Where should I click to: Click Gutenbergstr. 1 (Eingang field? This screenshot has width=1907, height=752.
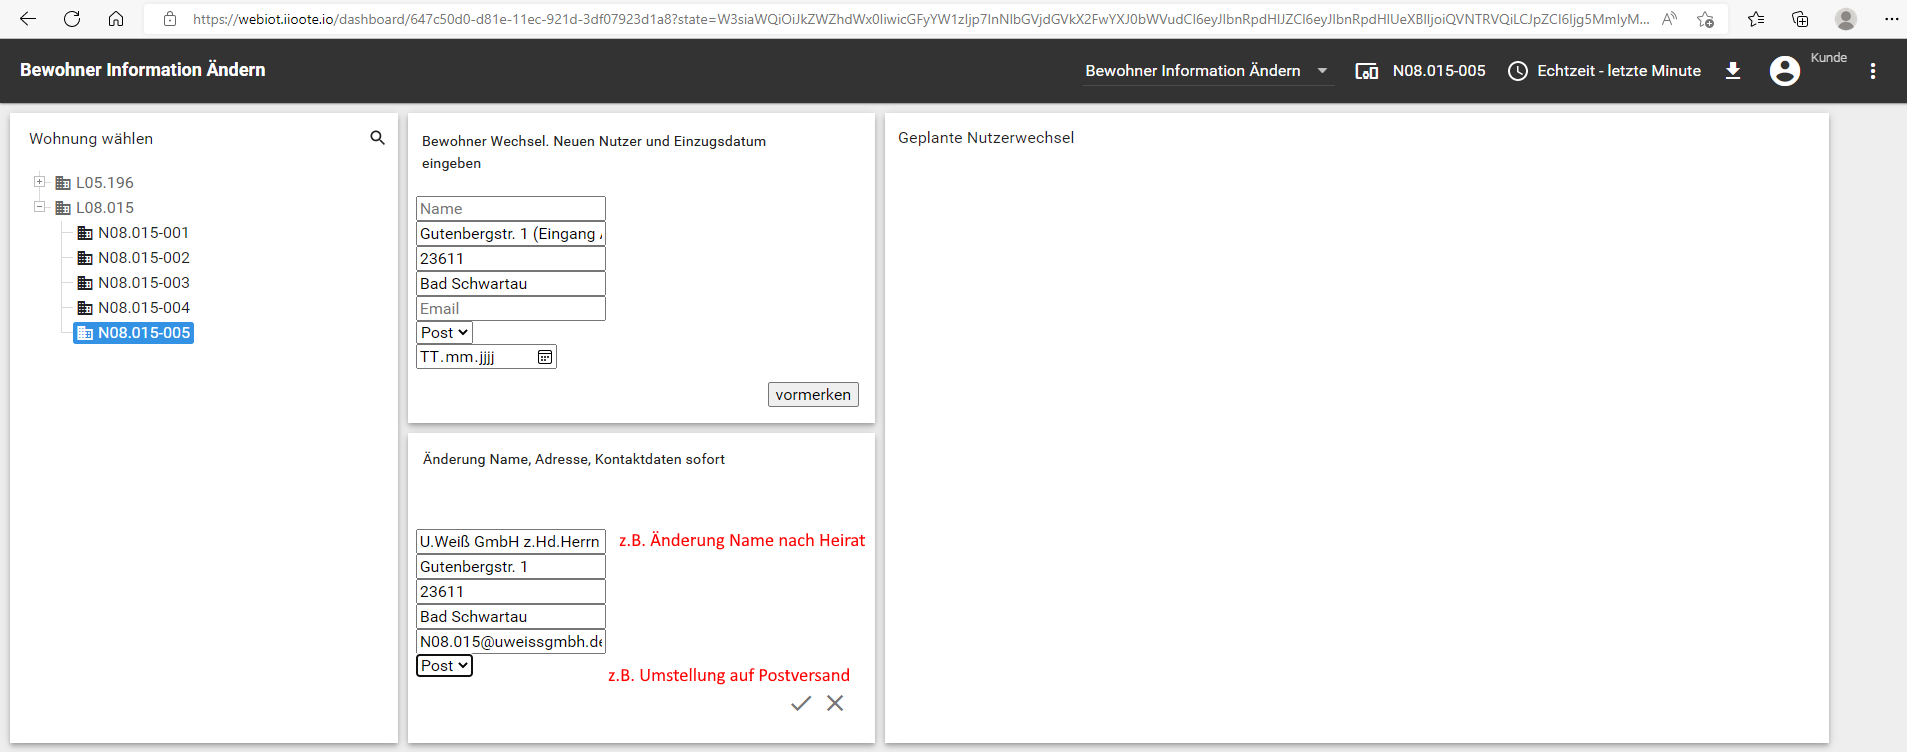point(511,234)
